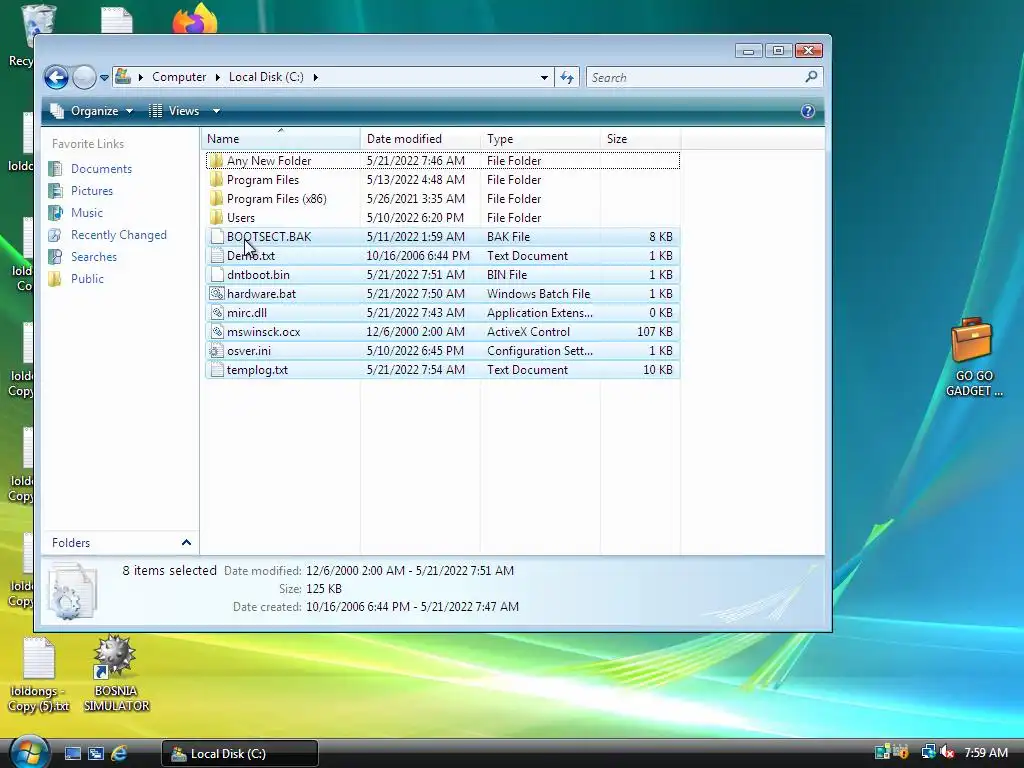The height and width of the screenshot is (768, 1024).
Task: Expand arrow after Local Disk (C:) breadcrumb
Action: coord(315,77)
